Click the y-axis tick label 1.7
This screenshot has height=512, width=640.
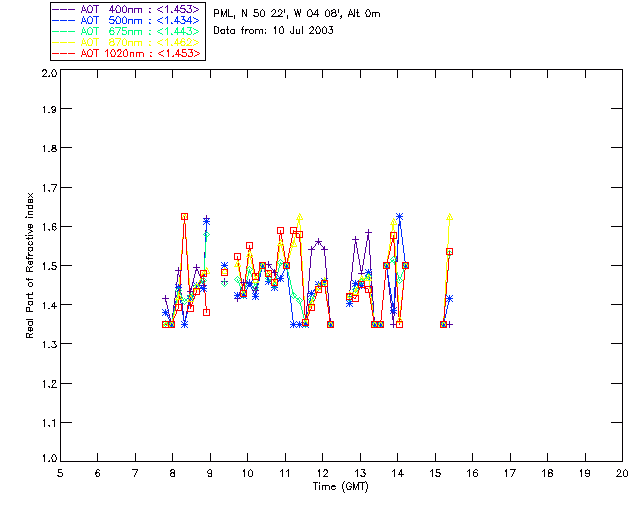point(49,188)
